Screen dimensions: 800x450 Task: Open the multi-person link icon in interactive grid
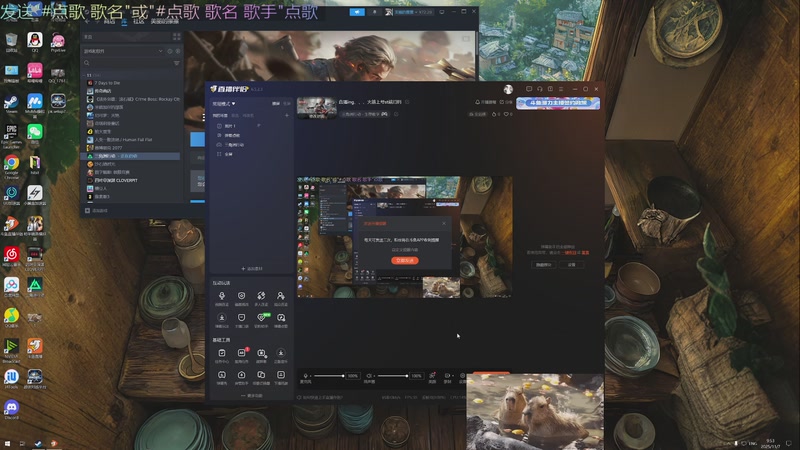click(261, 295)
